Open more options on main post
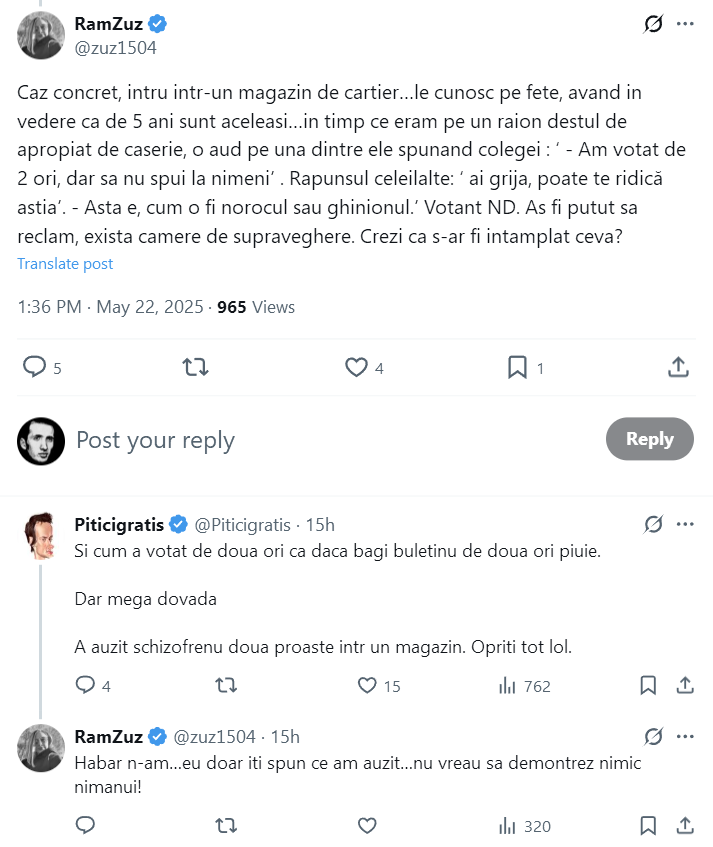Image resolution: width=713 pixels, height=847 pixels. (x=685, y=24)
